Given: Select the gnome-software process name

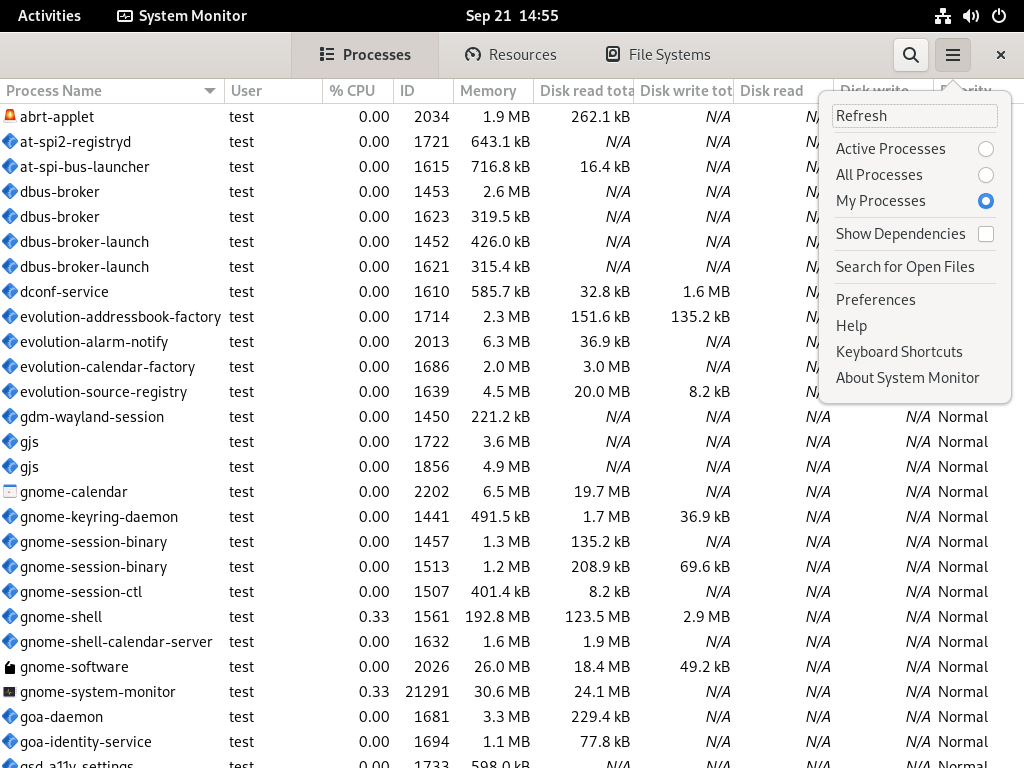Looking at the screenshot, I should [74, 667].
